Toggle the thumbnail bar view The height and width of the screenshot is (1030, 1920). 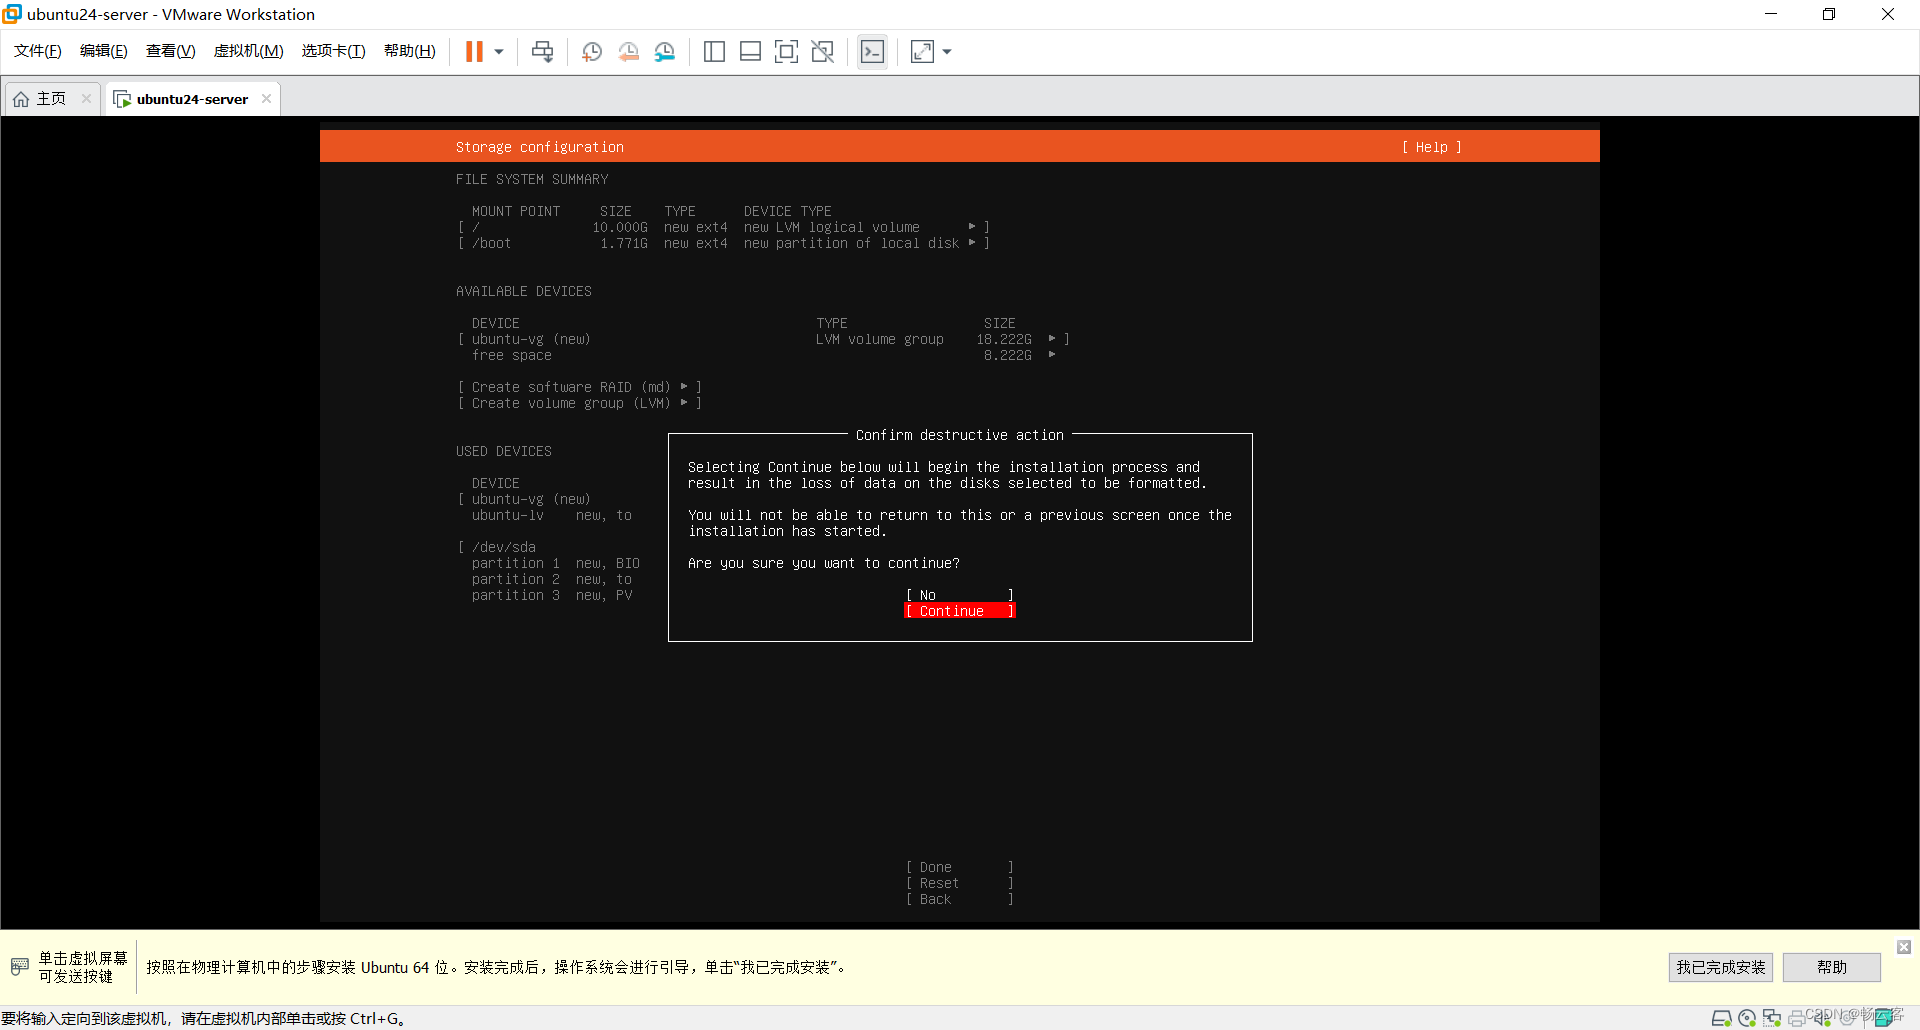point(750,52)
